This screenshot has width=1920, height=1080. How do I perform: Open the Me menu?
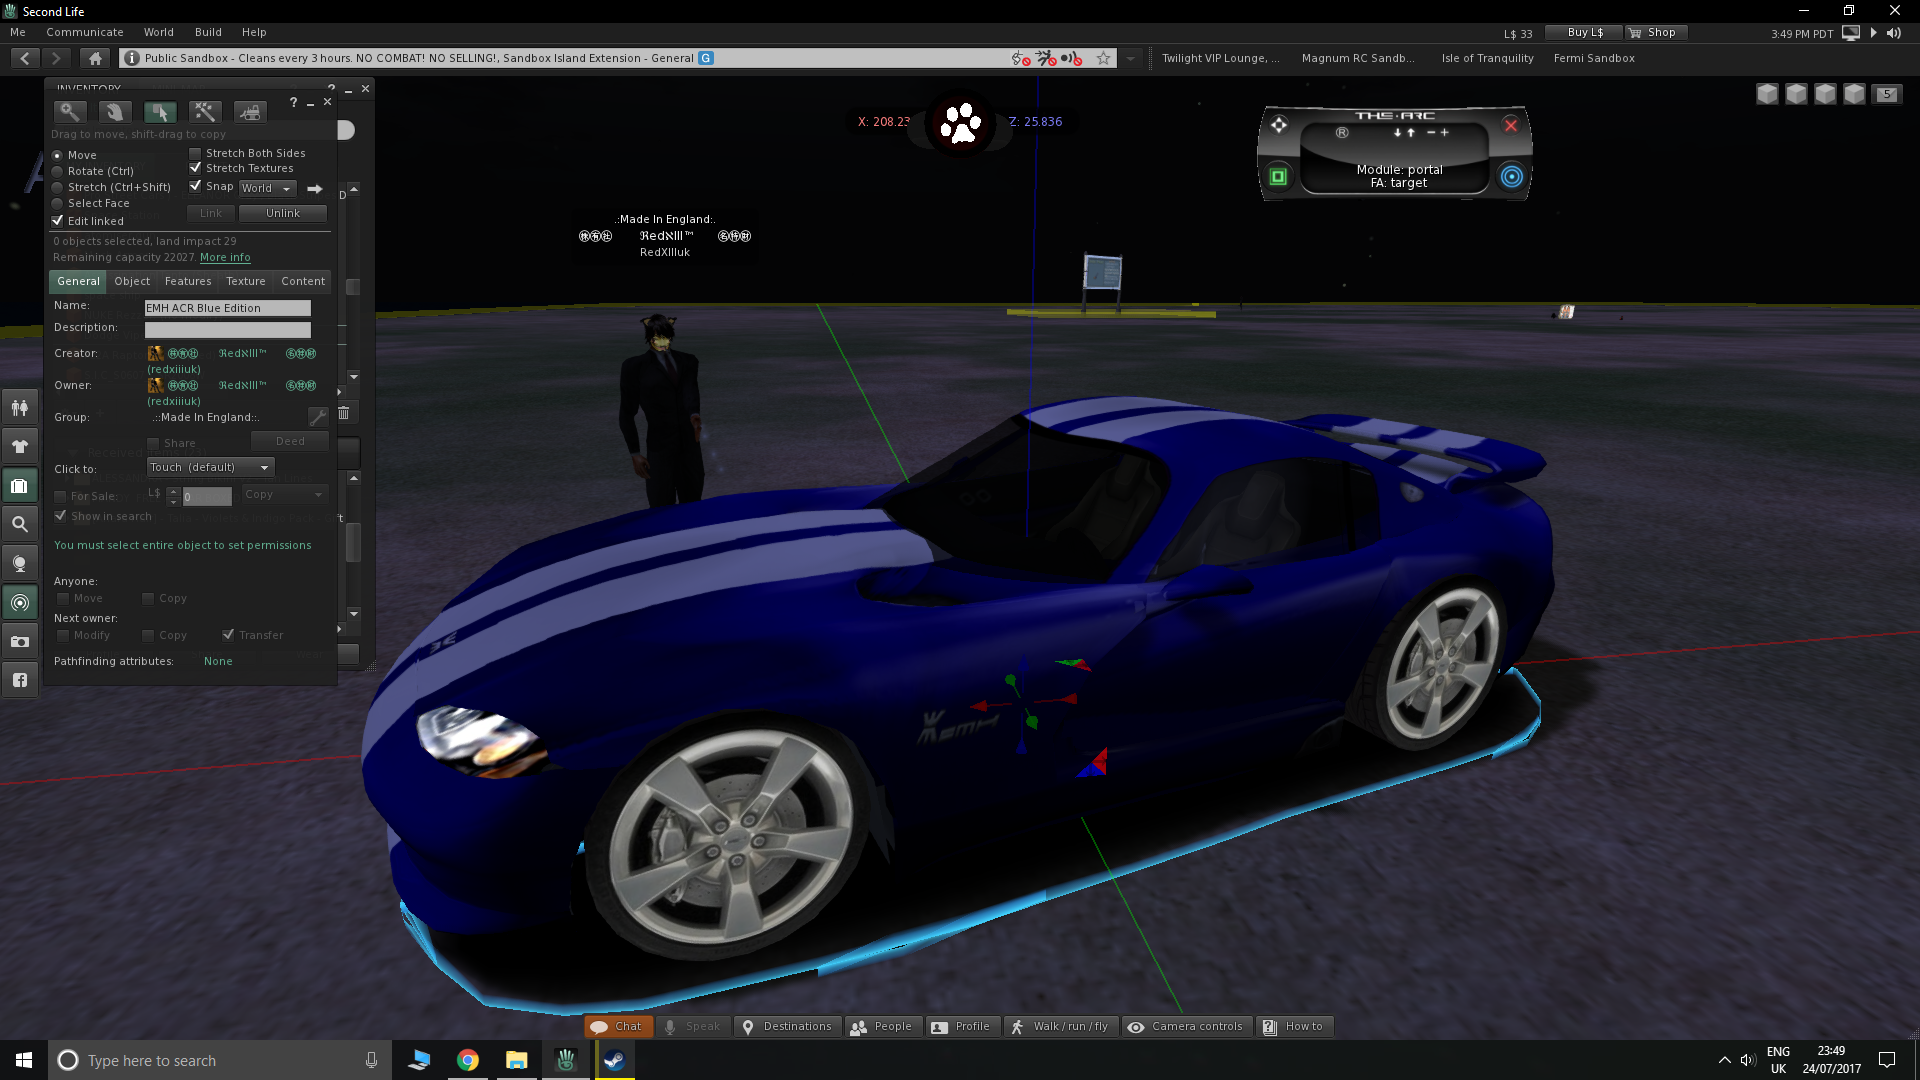pos(18,32)
